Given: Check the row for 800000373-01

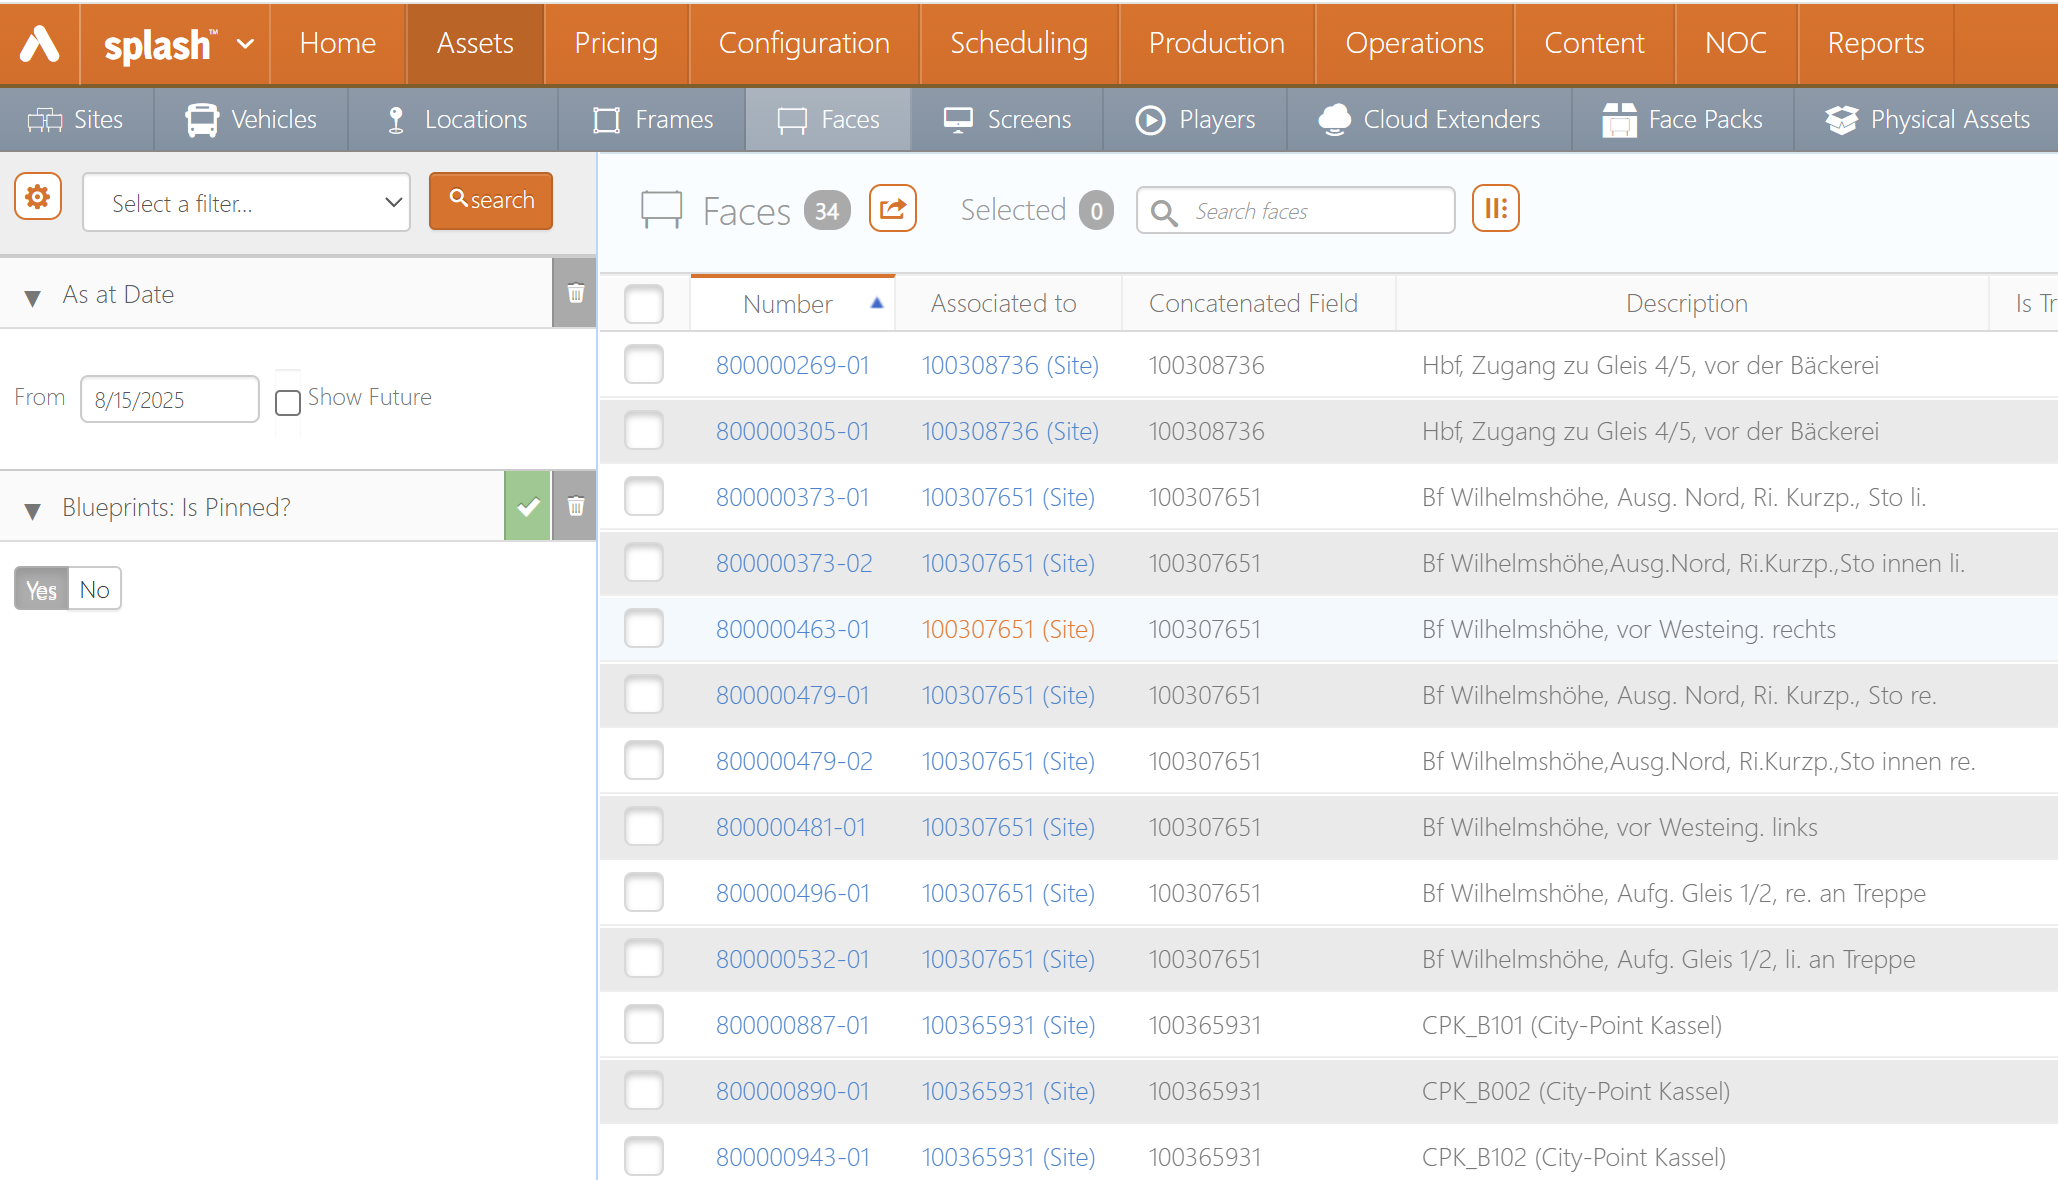Looking at the screenshot, I should (644, 496).
